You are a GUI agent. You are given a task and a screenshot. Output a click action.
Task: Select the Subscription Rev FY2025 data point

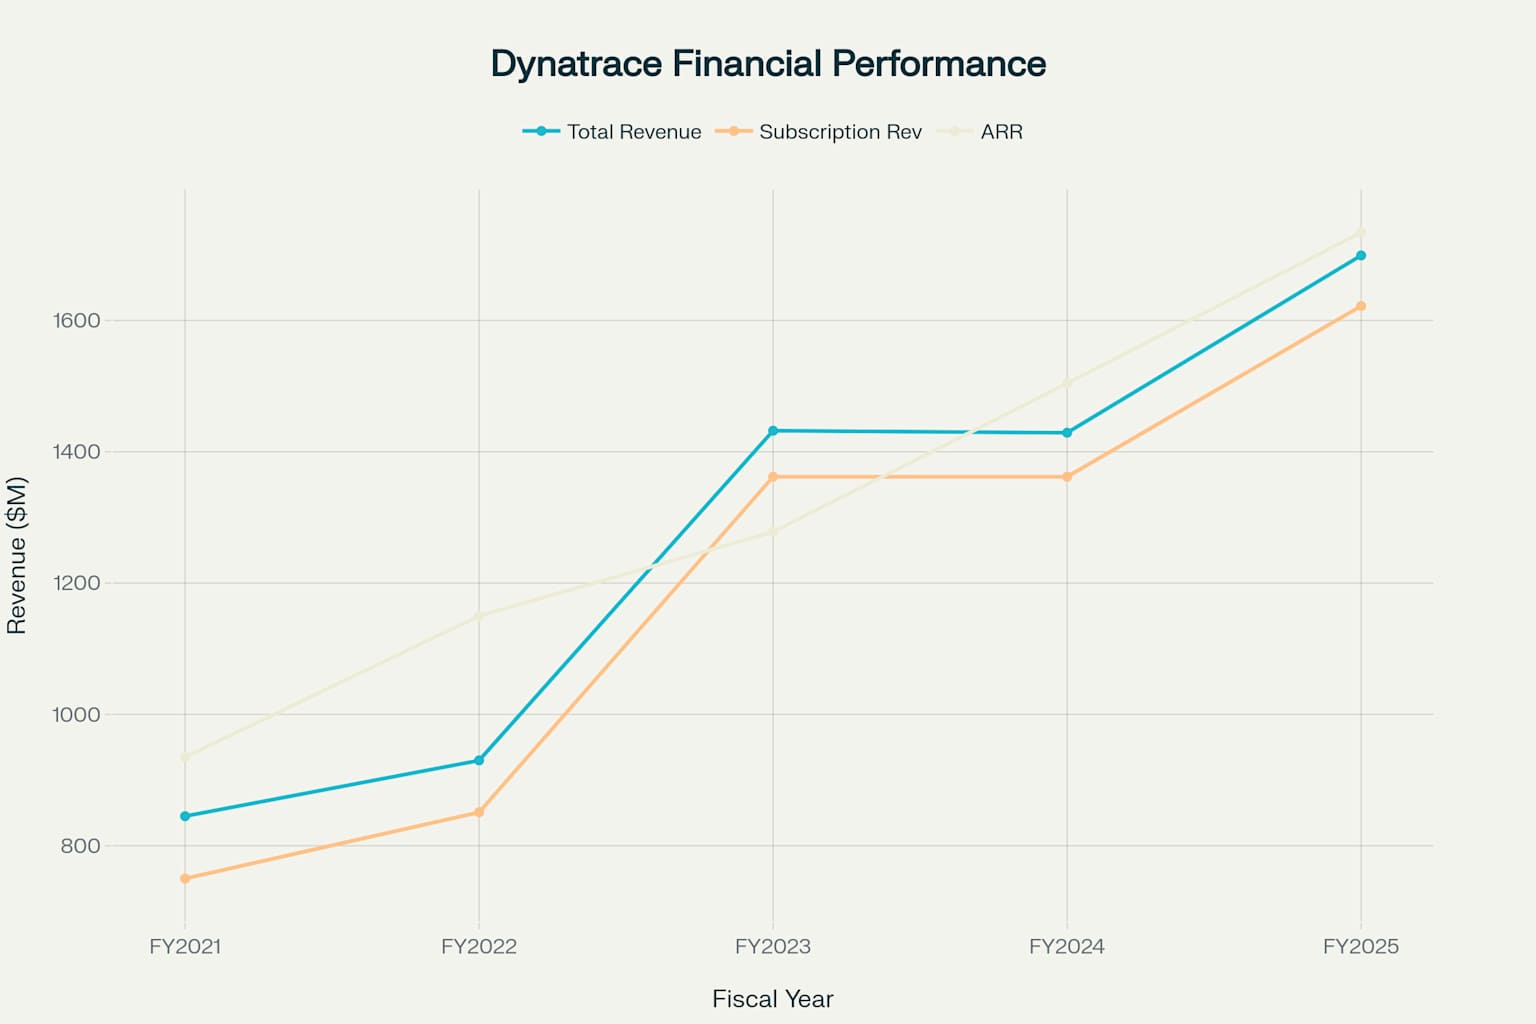click(x=1361, y=306)
